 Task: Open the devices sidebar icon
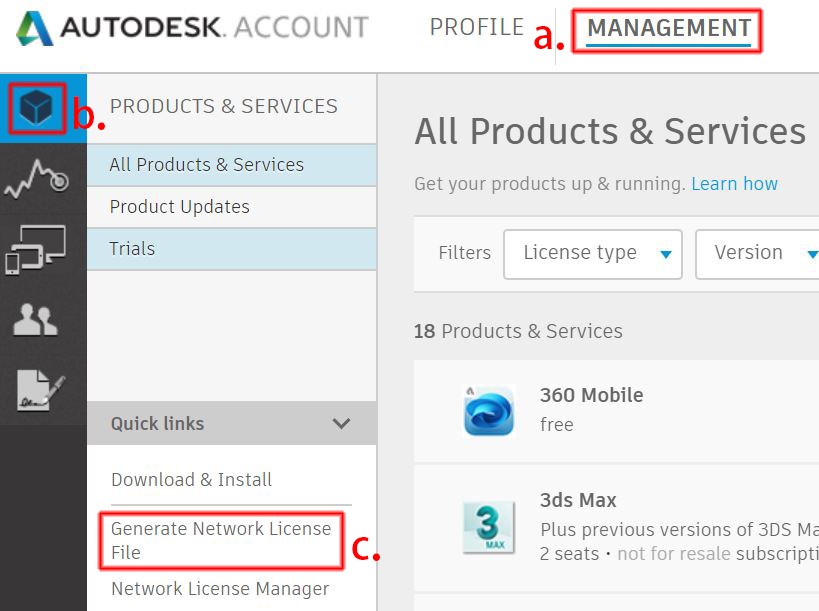(36, 250)
